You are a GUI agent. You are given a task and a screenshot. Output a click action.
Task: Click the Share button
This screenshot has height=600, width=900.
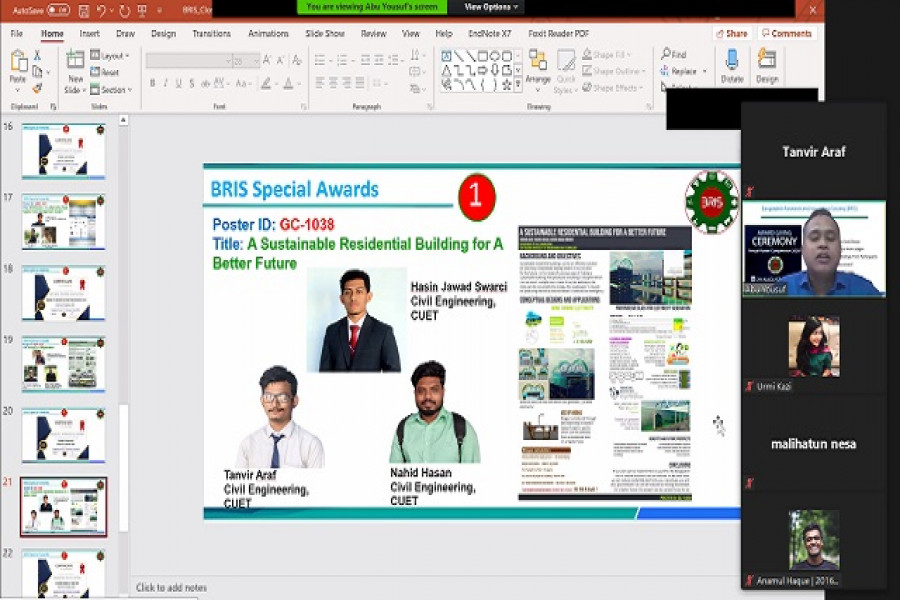[x=731, y=33]
